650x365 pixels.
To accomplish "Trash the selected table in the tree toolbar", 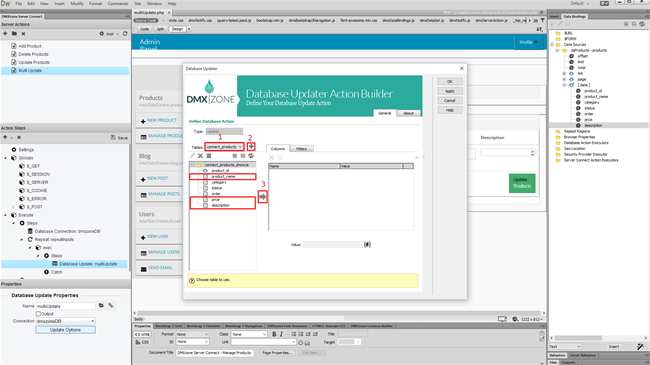I will pos(209,156).
